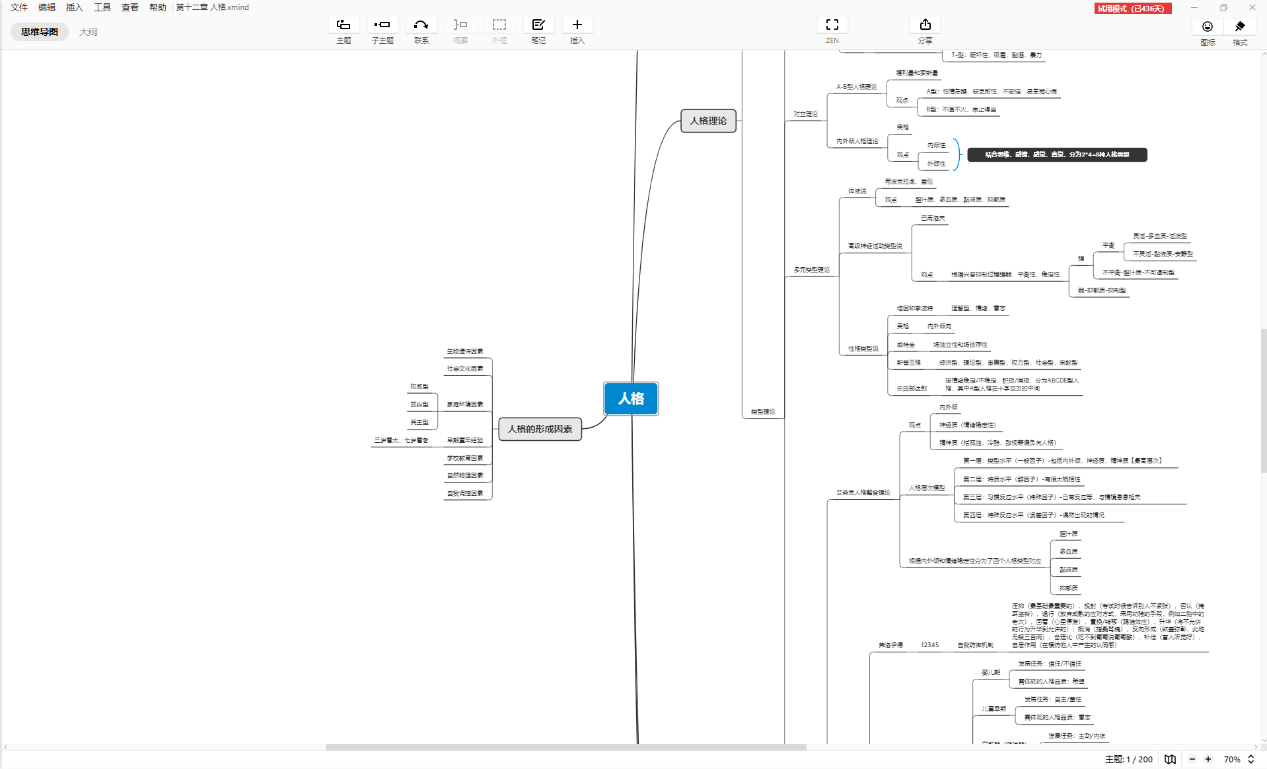Select the 人格理论 topic node
Image resolution: width=1267 pixels, height=769 pixels.
708,121
